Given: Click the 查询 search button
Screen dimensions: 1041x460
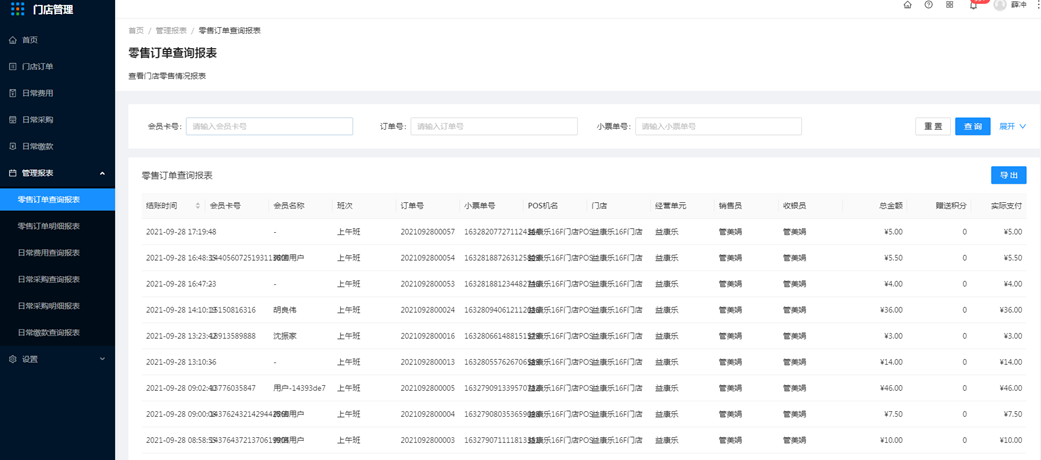Looking at the screenshot, I should pos(973,126).
